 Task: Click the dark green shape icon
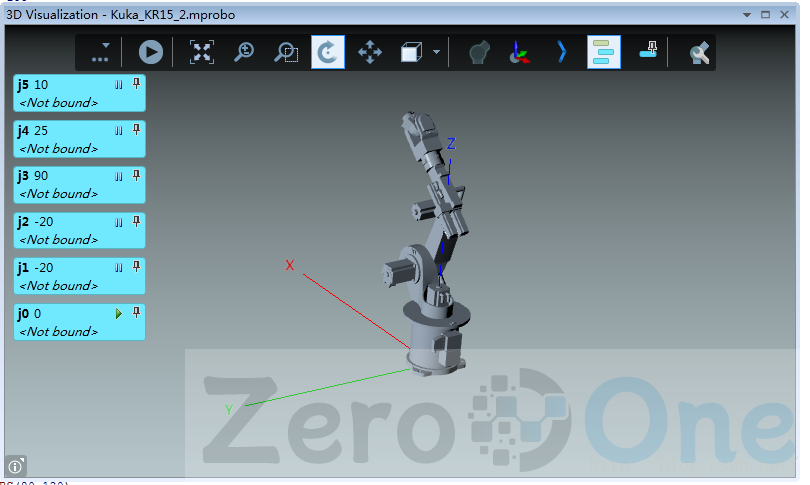click(479, 52)
